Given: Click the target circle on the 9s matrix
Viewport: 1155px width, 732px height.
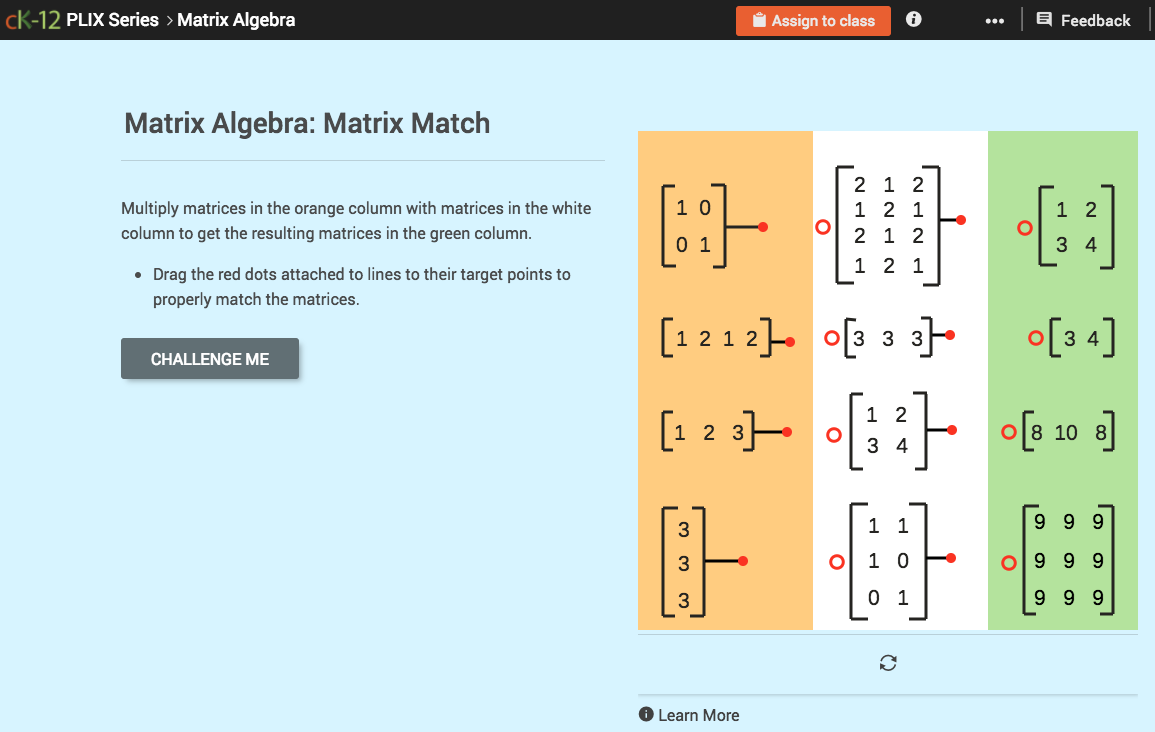Looking at the screenshot, I should 1008,562.
